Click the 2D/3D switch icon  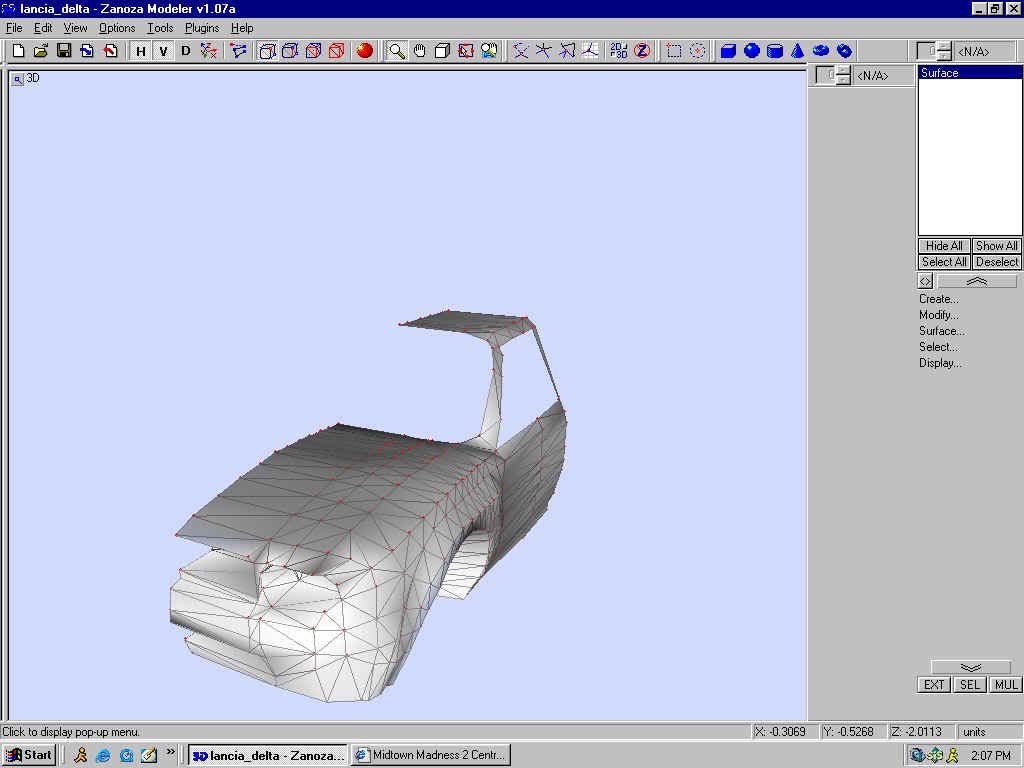tap(619, 51)
